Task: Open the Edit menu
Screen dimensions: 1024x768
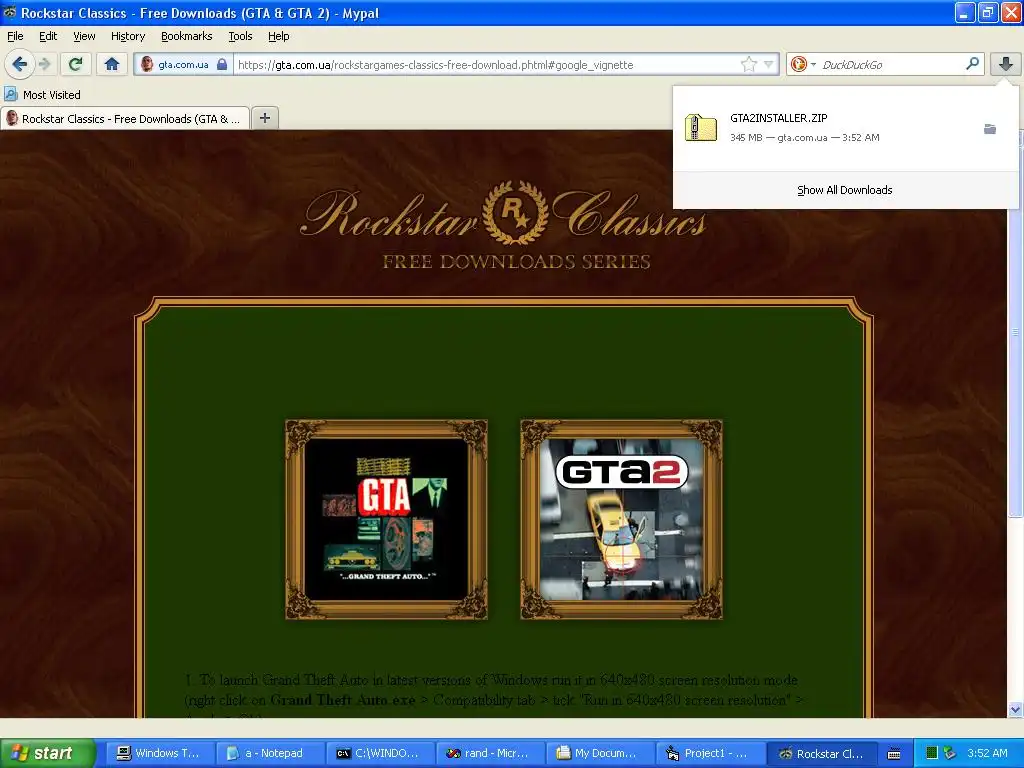Action: [x=48, y=36]
